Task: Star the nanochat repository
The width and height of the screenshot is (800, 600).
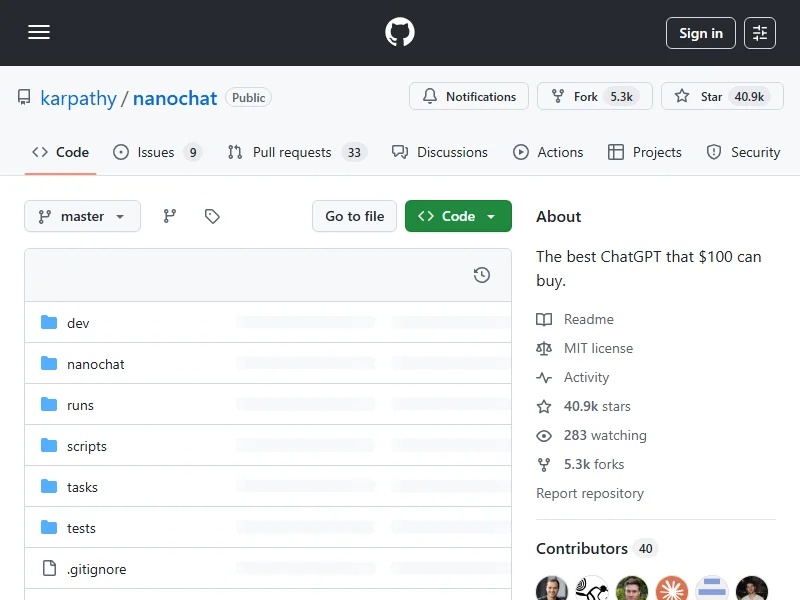Action: 720,97
